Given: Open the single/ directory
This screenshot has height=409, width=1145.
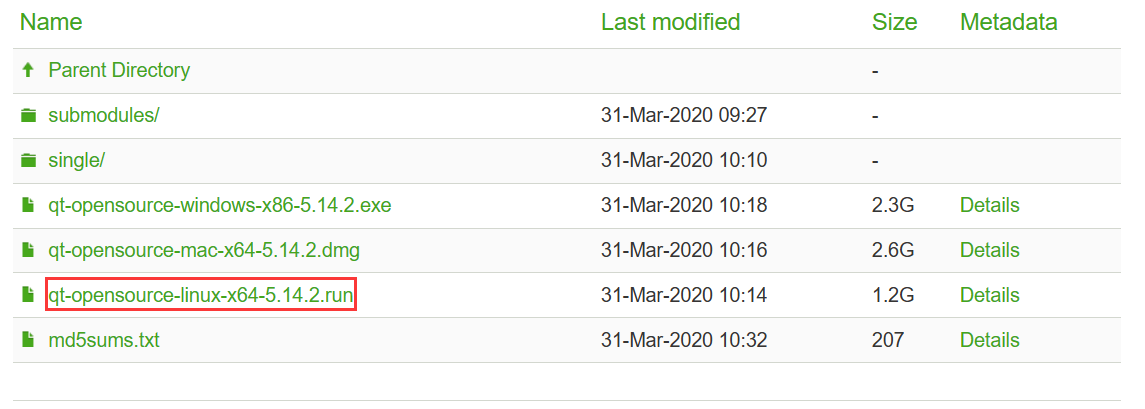Looking at the screenshot, I should [77, 160].
